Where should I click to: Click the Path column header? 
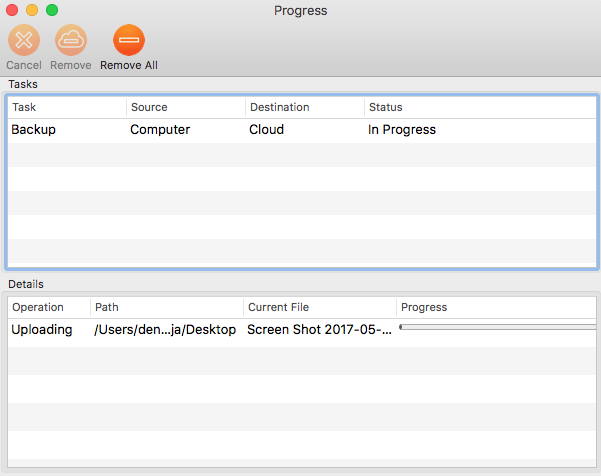coord(167,307)
